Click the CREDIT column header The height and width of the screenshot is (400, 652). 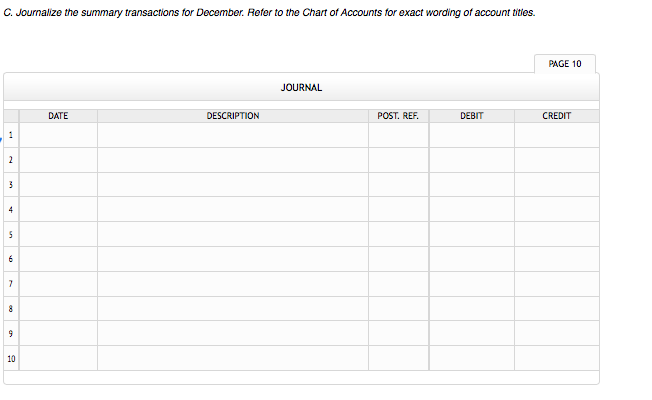click(556, 116)
